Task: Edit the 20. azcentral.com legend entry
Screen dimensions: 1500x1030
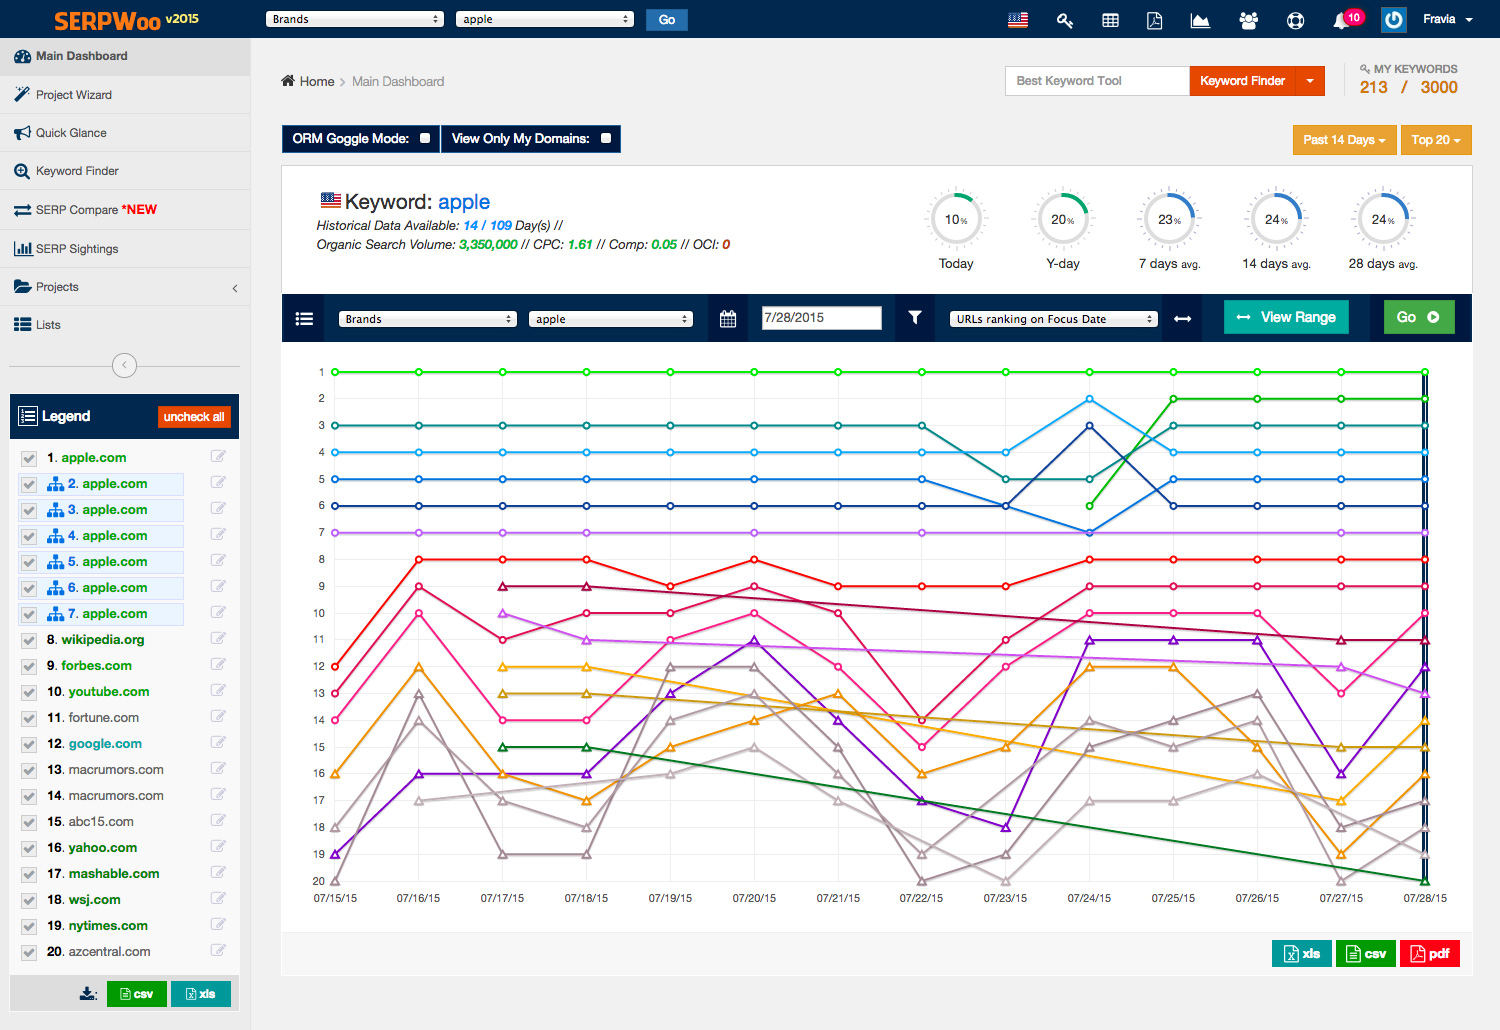Action: [218, 950]
